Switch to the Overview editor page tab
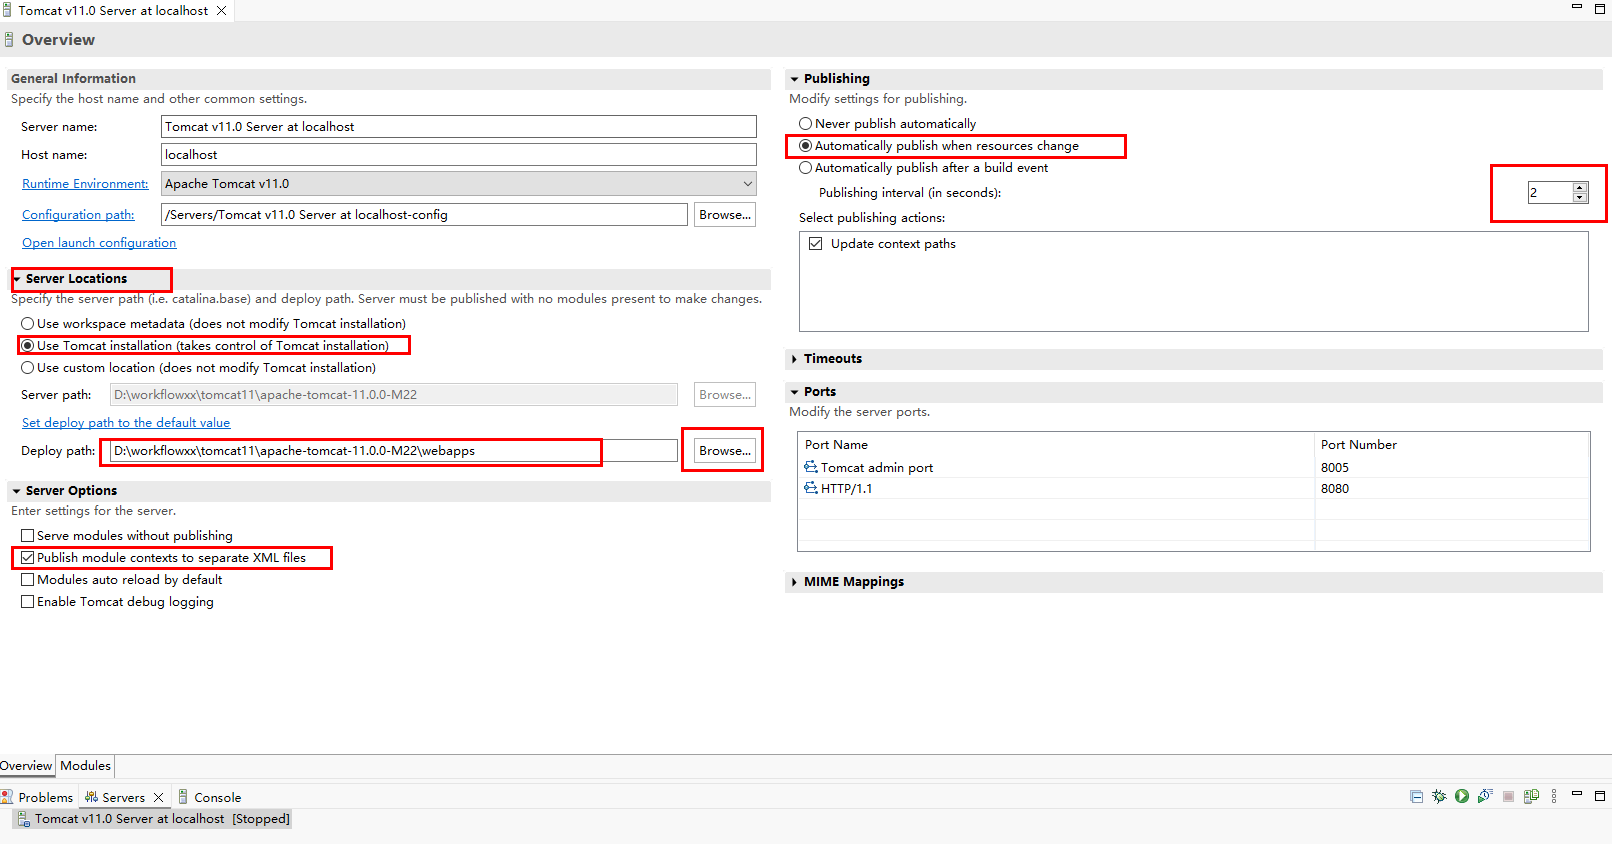The height and width of the screenshot is (844, 1612). pos(27,766)
